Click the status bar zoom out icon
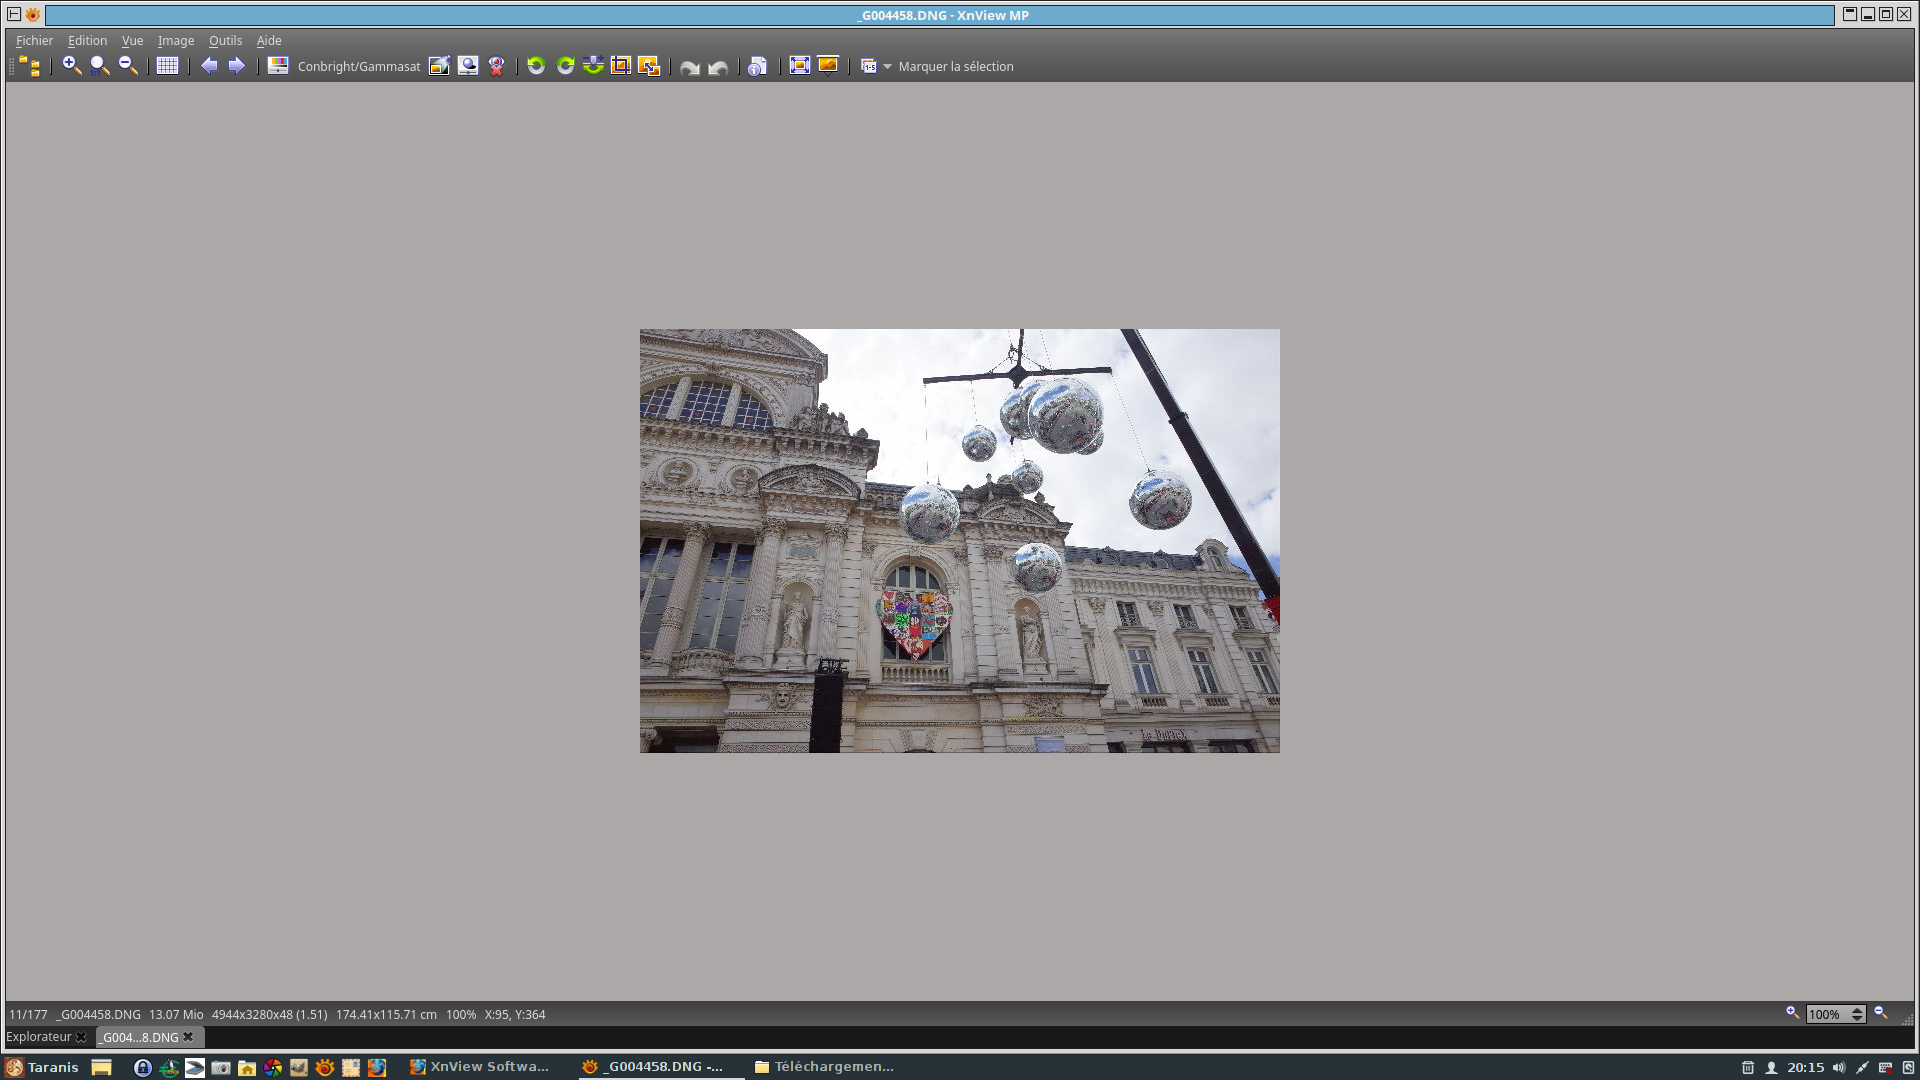The height and width of the screenshot is (1080, 1920). coord(1880,1013)
